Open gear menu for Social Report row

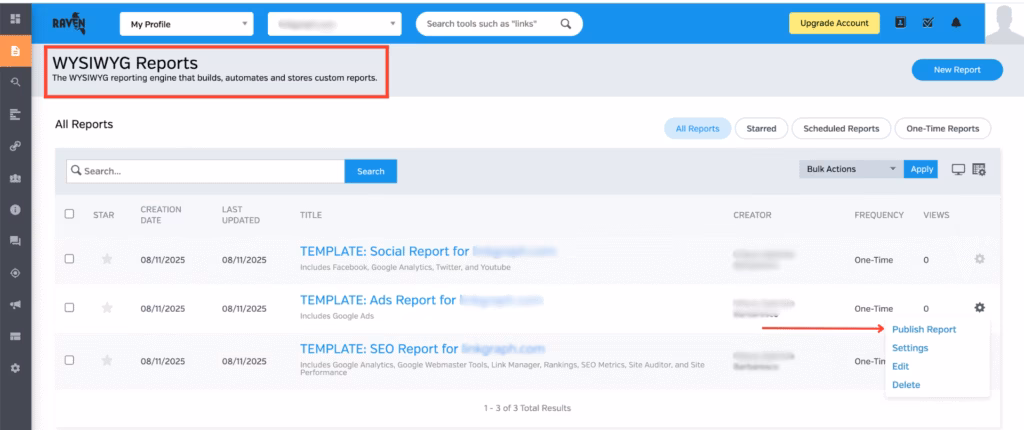pyautogui.click(x=979, y=259)
